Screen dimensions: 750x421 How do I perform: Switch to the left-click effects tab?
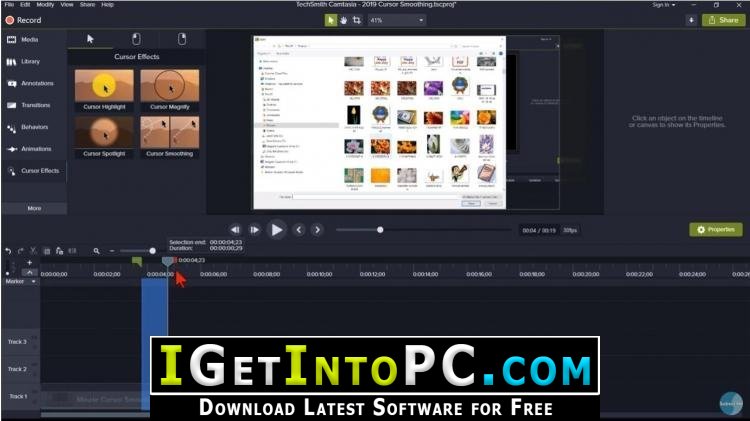136,39
